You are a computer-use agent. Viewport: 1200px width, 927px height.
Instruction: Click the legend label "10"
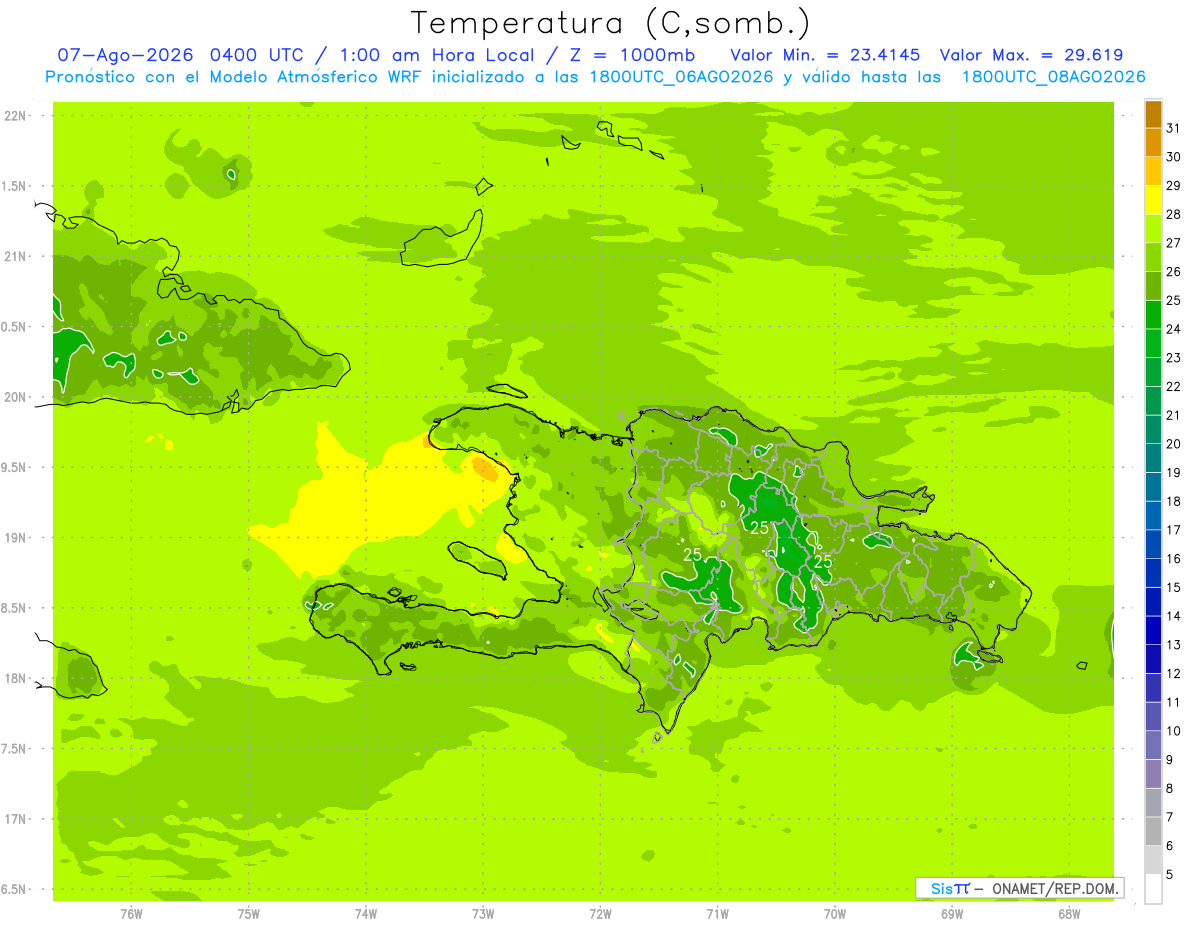(x=1174, y=731)
